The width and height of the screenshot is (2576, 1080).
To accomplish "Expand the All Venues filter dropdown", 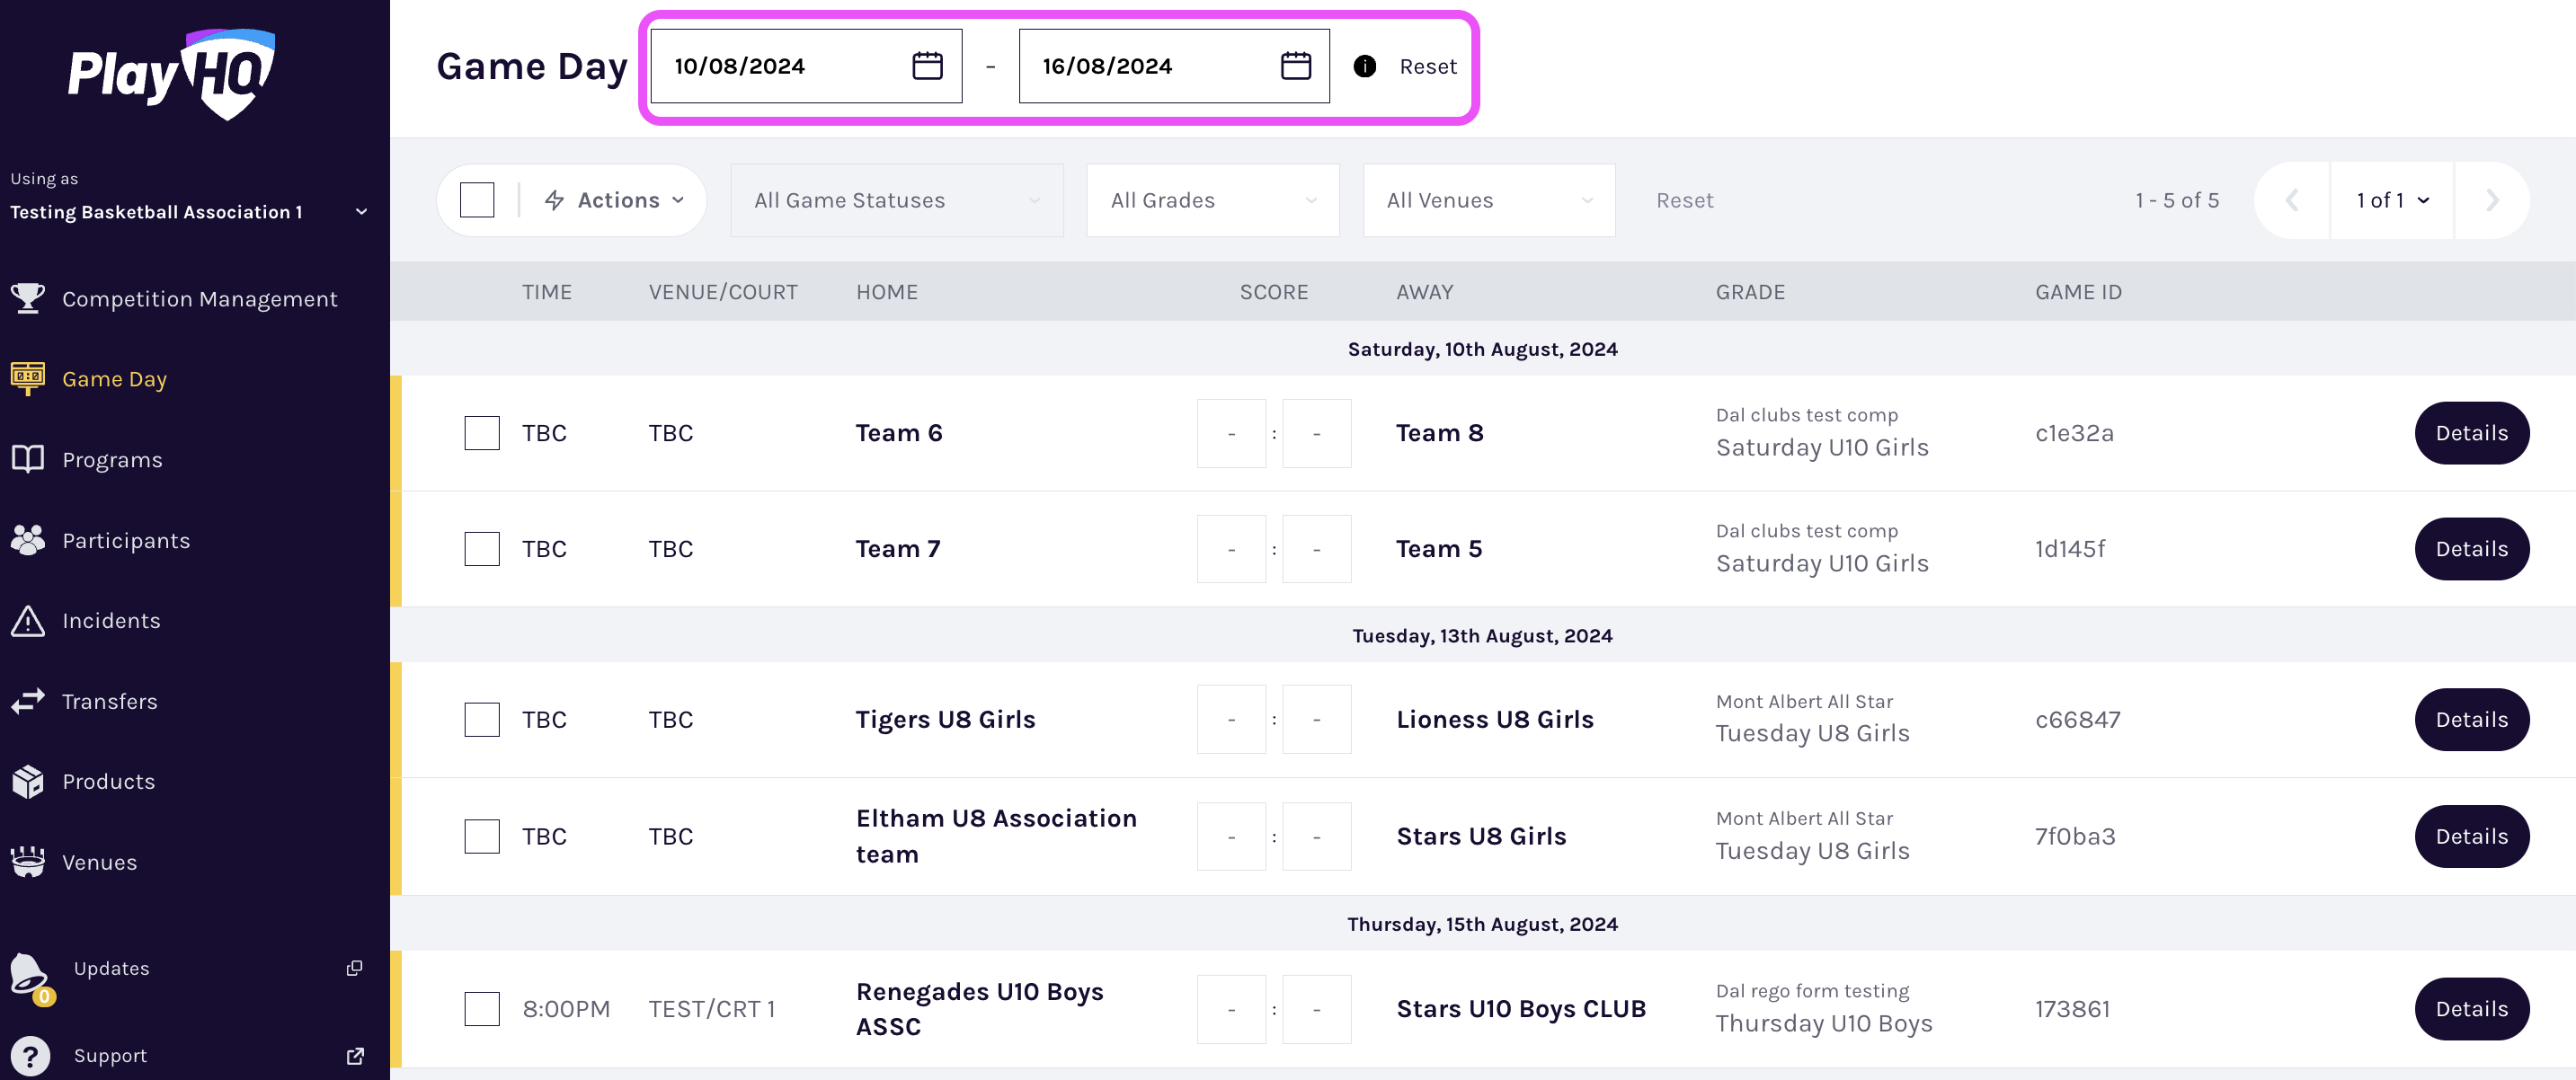I will [x=1488, y=200].
